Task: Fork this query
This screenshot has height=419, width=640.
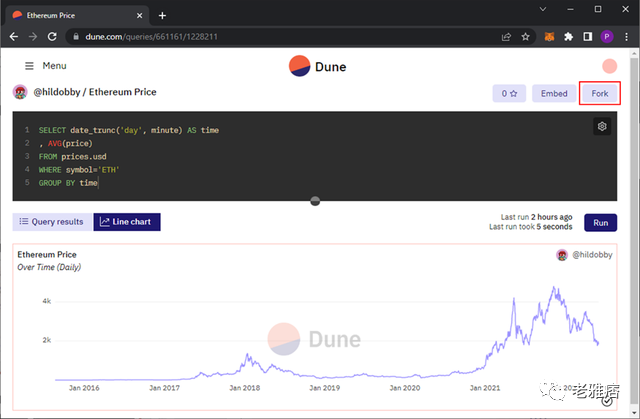Action: [x=600, y=93]
